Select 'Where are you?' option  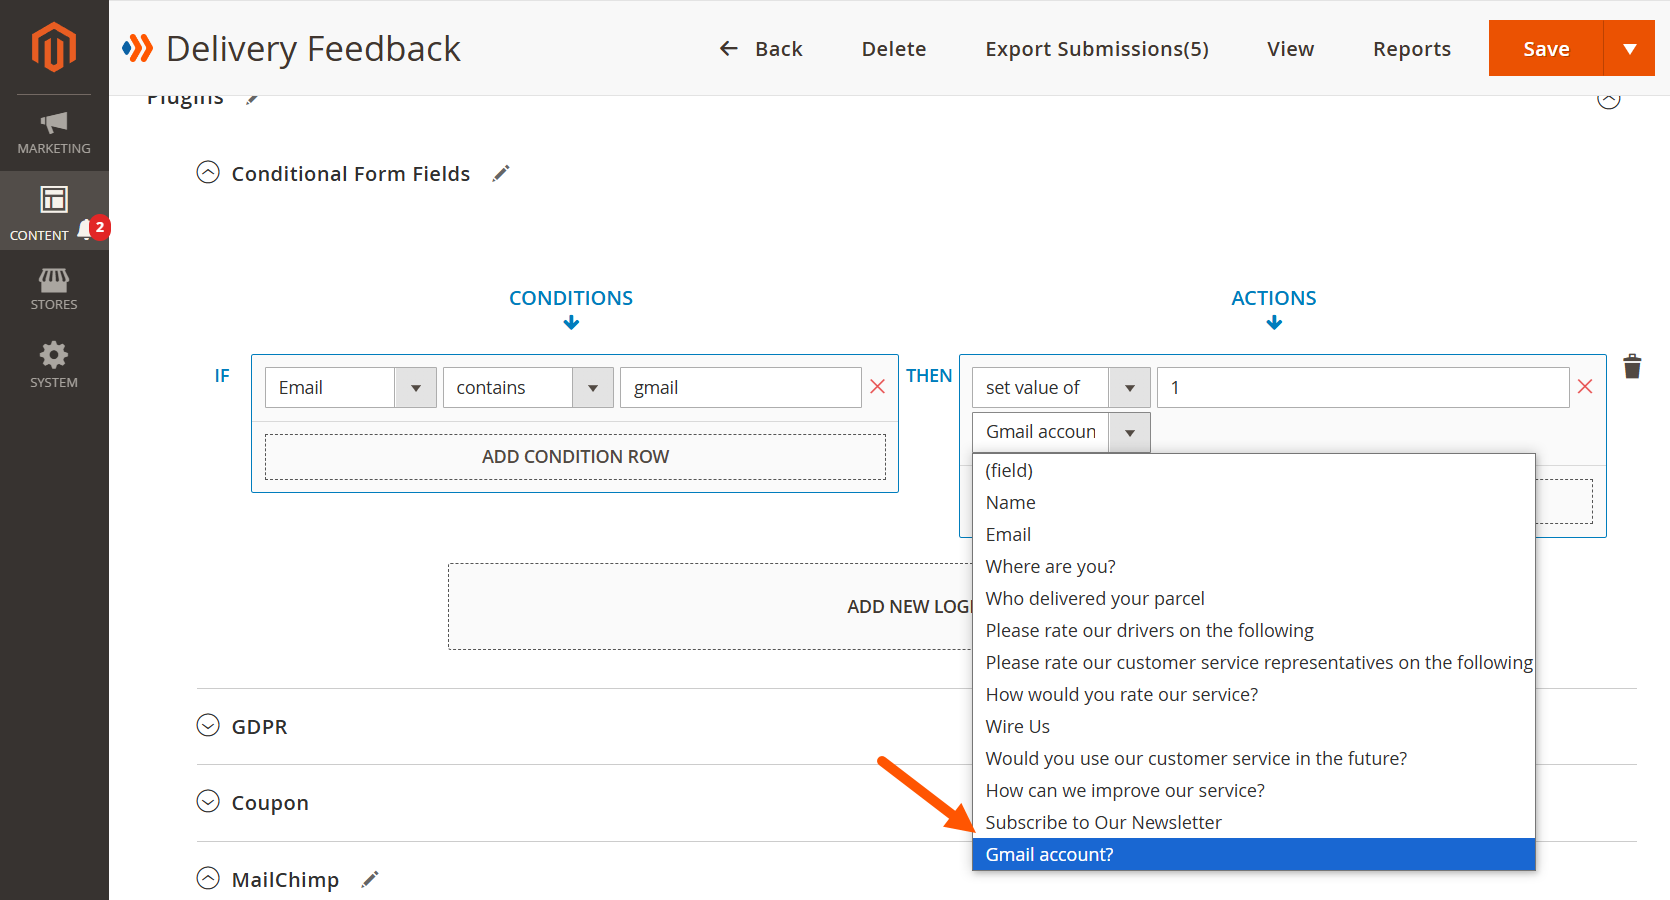1253,567
